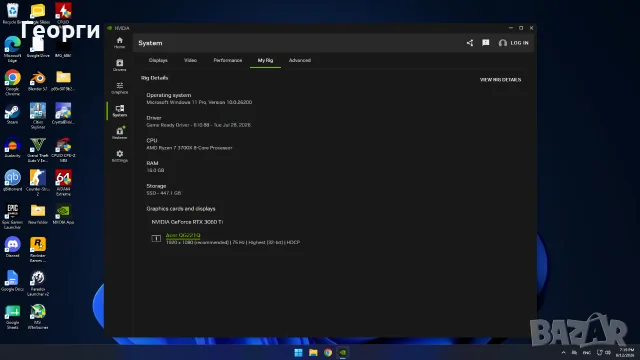Switch to the Advanced tab
This screenshot has width=640, height=360.
point(300,60)
